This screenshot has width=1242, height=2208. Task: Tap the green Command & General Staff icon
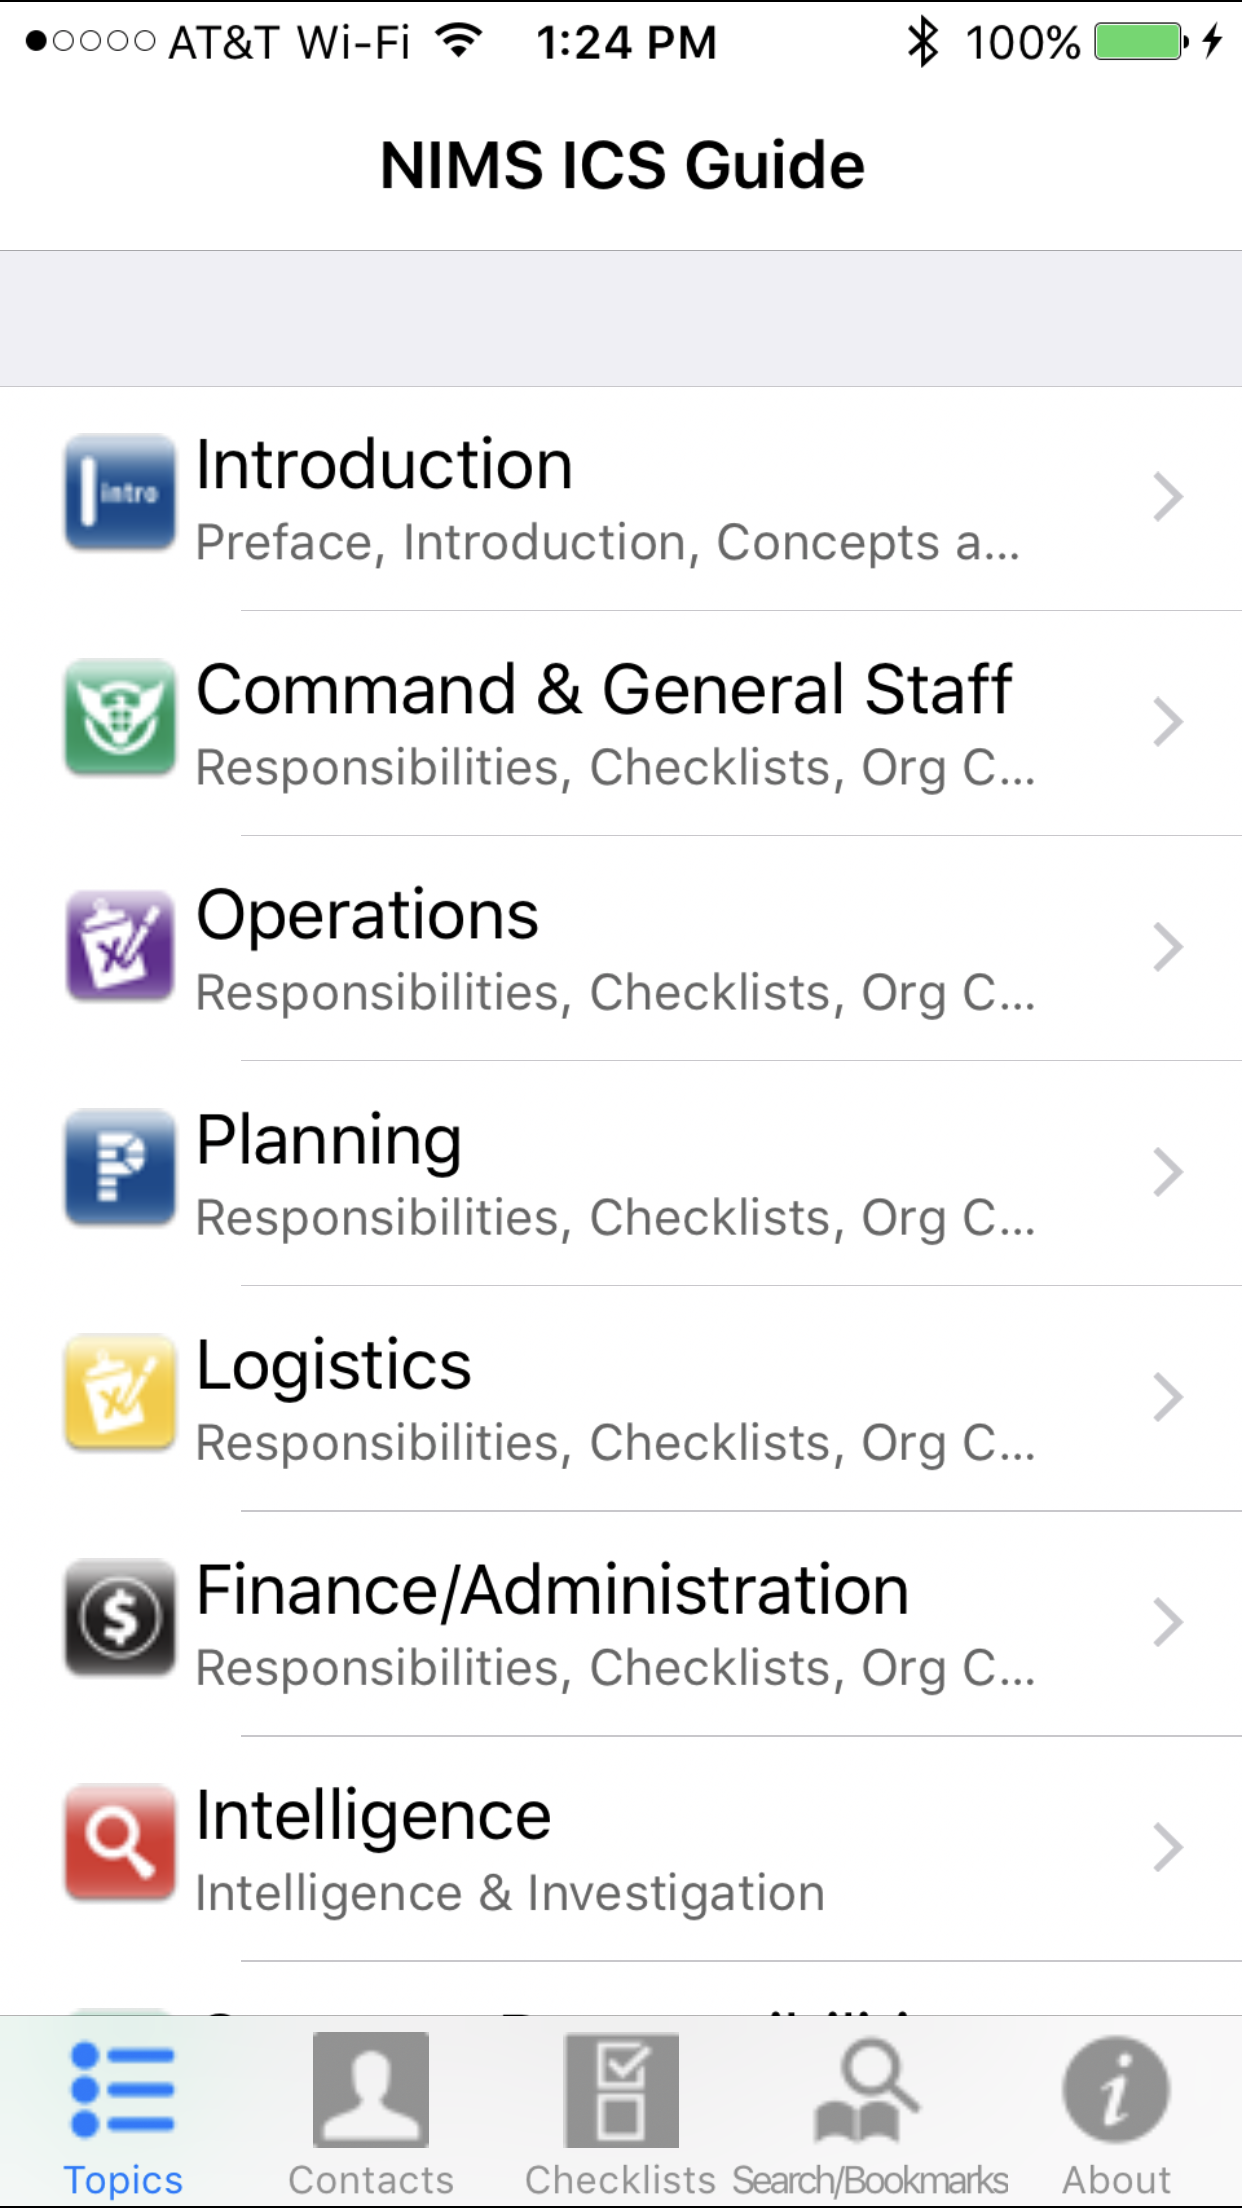[x=120, y=717]
